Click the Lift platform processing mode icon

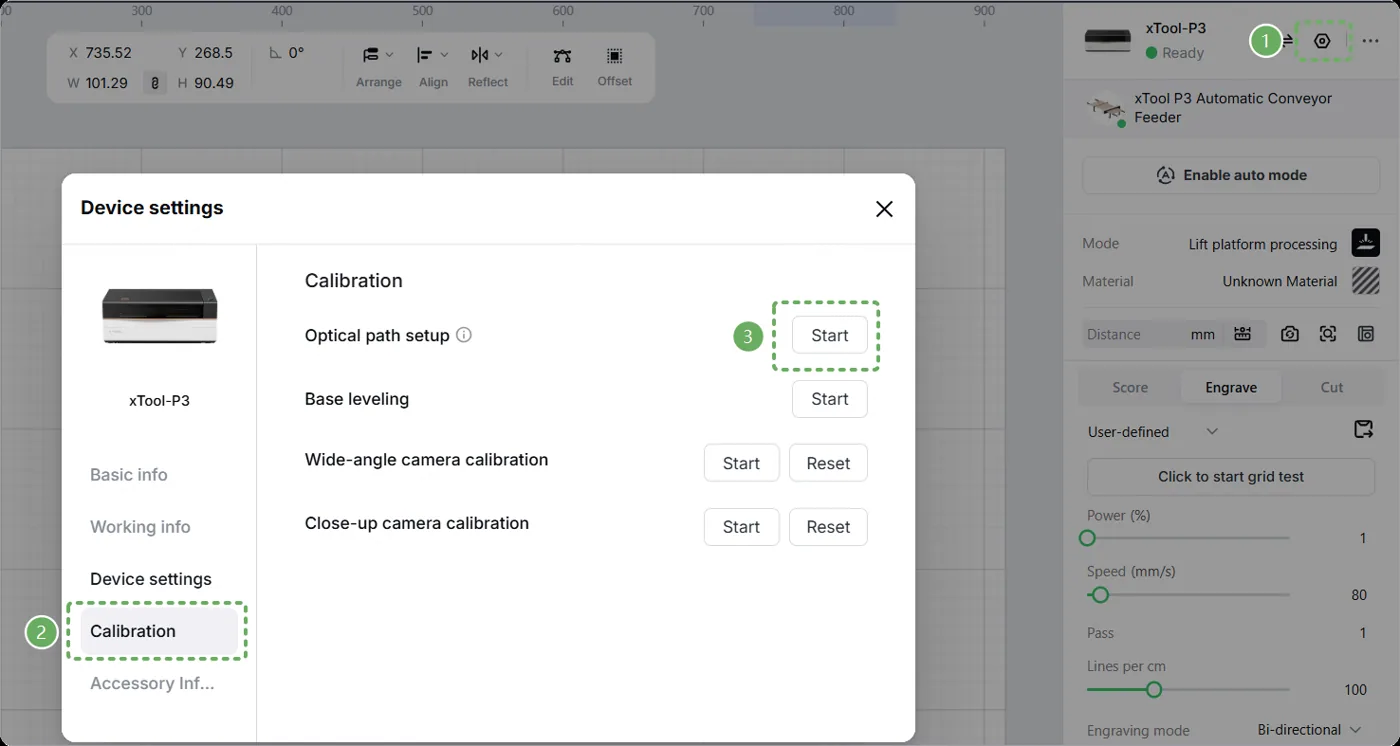1366,243
